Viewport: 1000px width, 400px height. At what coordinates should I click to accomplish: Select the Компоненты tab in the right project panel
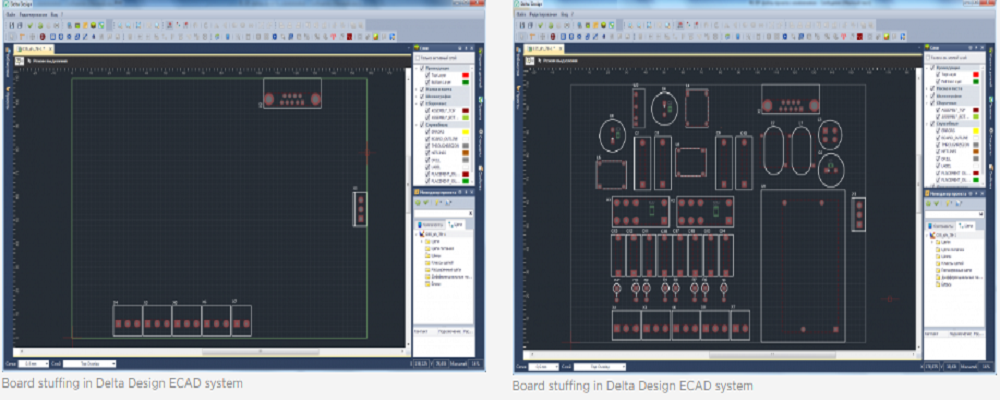point(939,227)
